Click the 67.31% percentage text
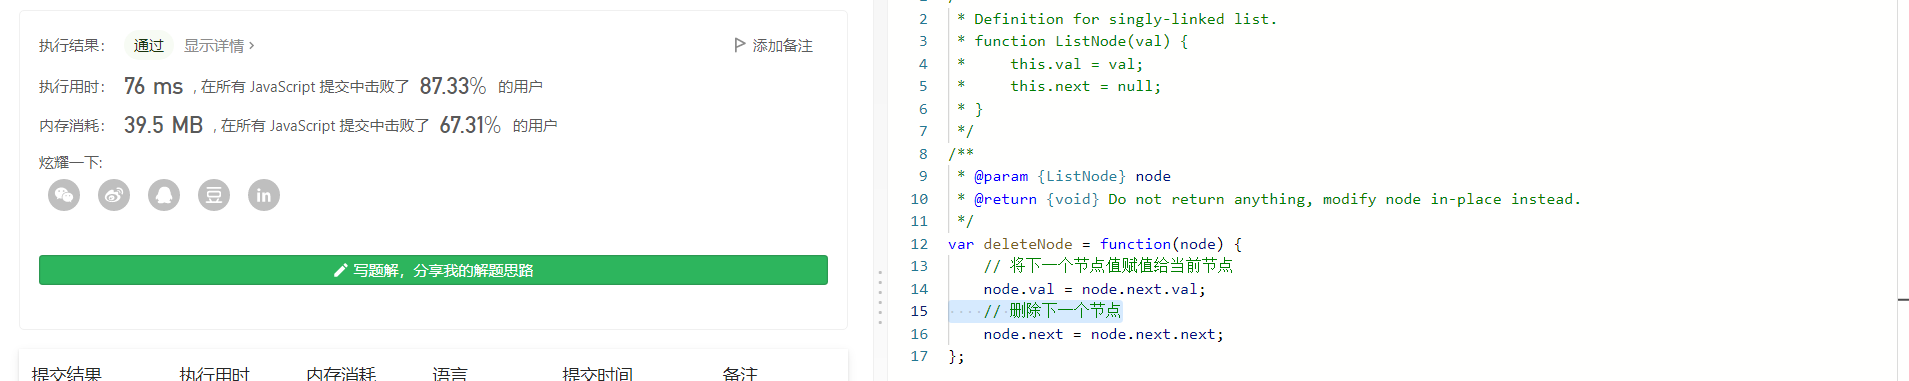Screen dimensions: 1909x381 [x=470, y=125]
